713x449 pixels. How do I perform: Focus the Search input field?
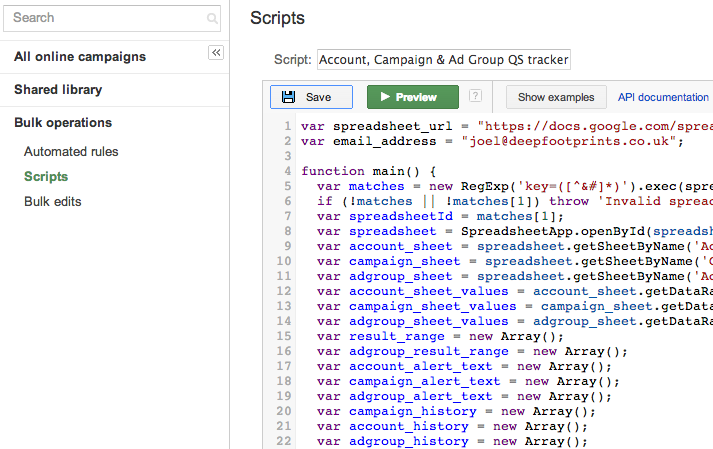(x=112, y=18)
